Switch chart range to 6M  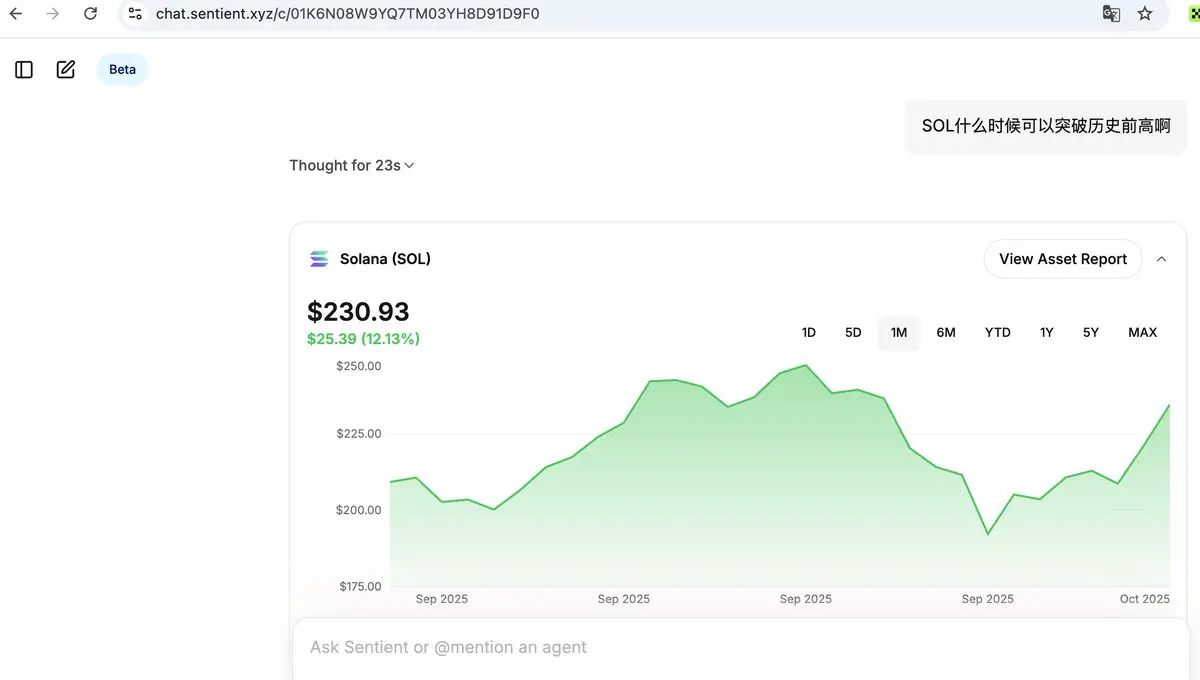coord(946,332)
